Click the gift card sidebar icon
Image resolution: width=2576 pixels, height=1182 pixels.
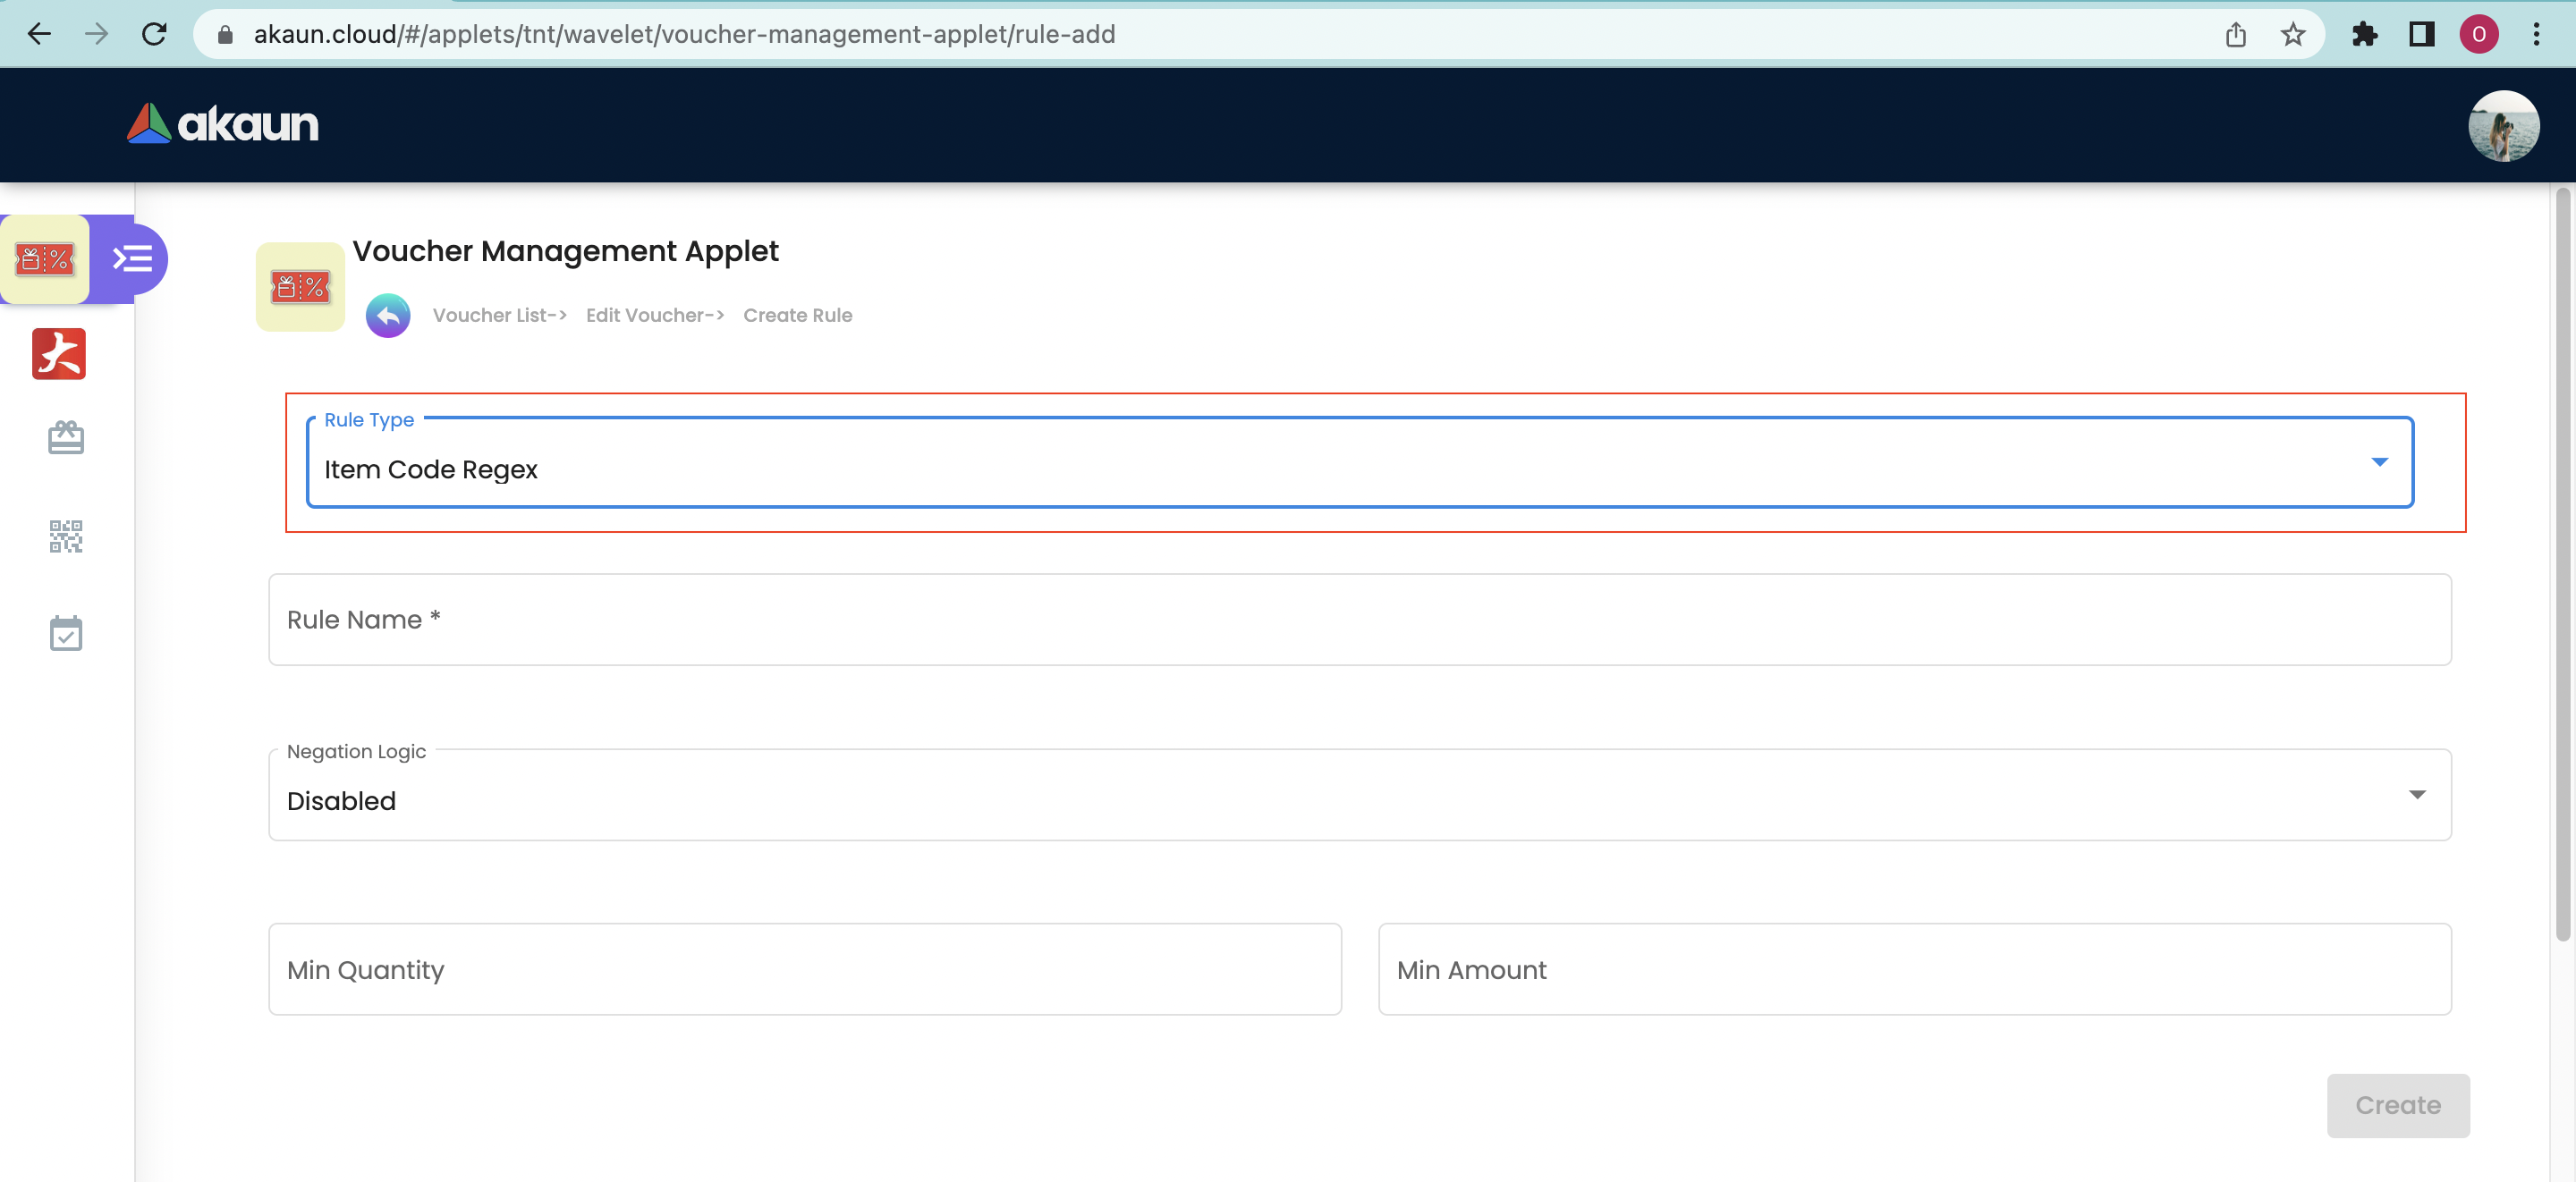66,437
